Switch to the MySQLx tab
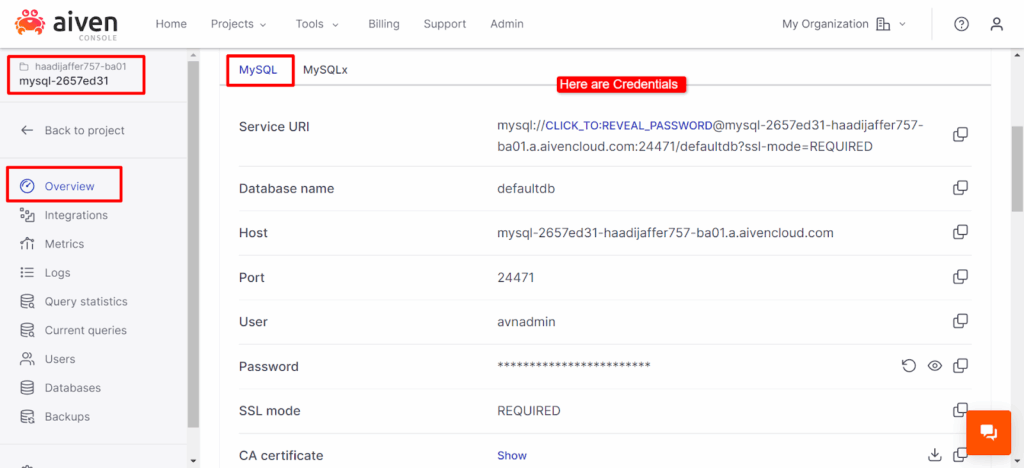This screenshot has height=468, width=1024. (325, 70)
